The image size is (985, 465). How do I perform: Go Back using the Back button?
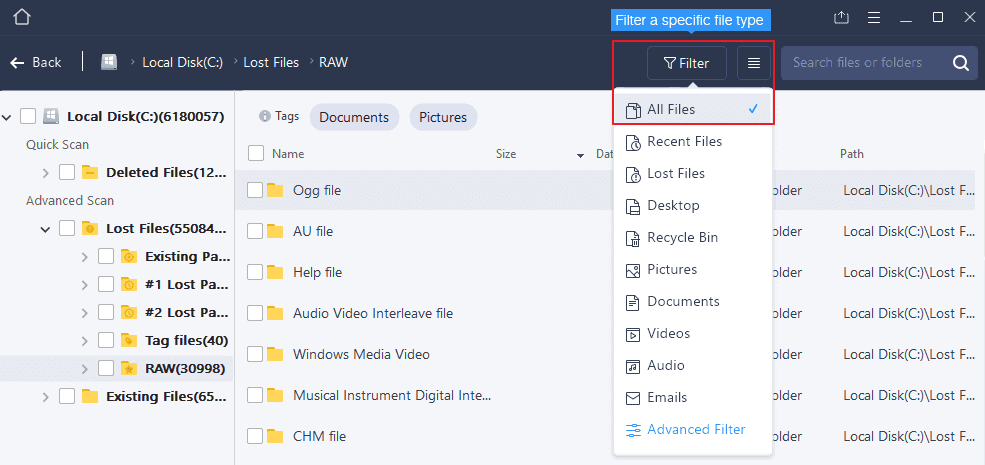click(x=36, y=62)
